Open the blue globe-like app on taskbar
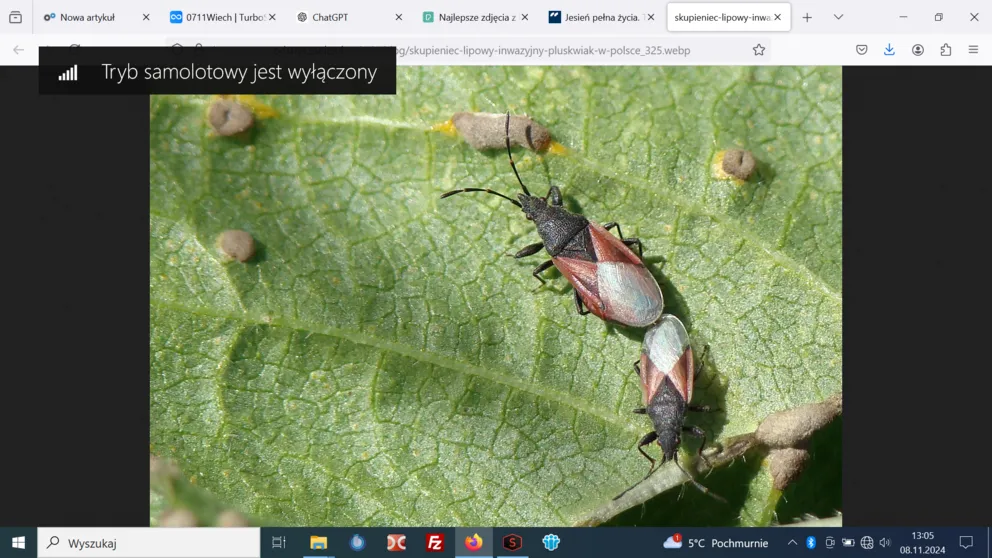 (x=551, y=543)
